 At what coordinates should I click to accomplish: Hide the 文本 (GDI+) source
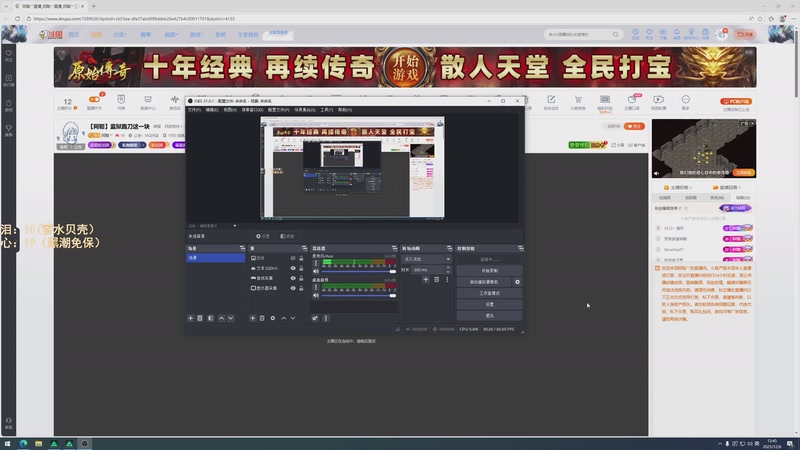pos(293,268)
